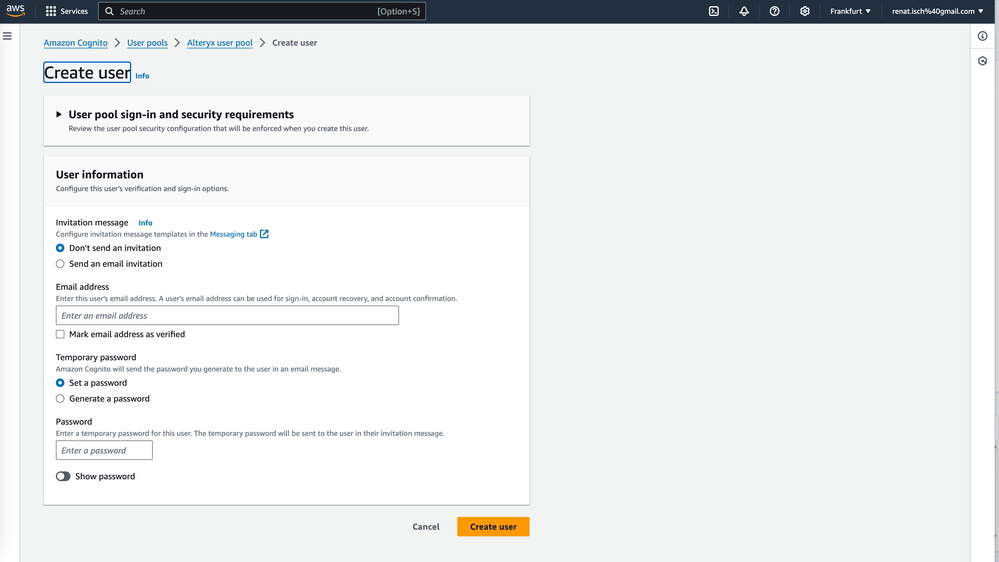The image size is (999, 562).
Task: Focus the password input field
Action: point(104,450)
